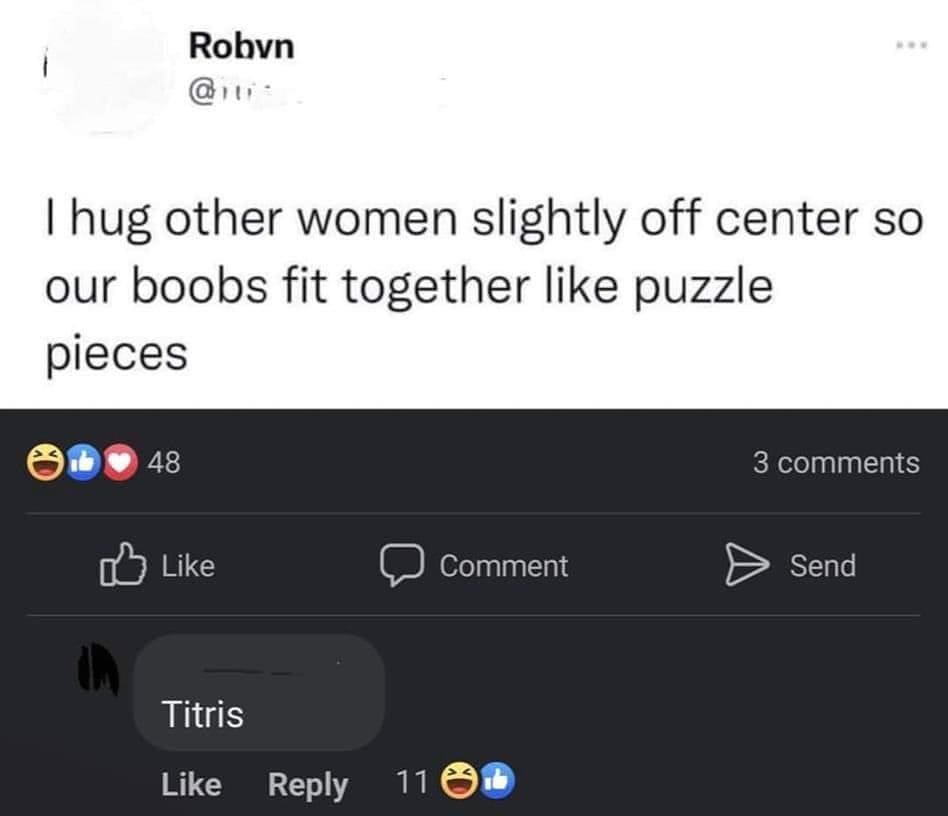Click the laughing emoji on the Titris comment
The width and height of the screenshot is (948, 816).
(x=460, y=783)
